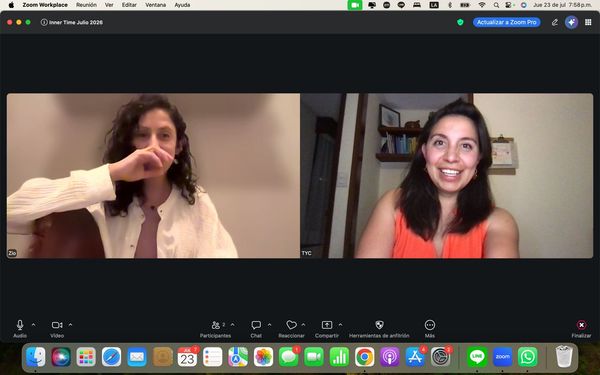The image size is (600, 375).
Task: Expand share options arrow beside Compartir
Action: pyautogui.click(x=341, y=325)
